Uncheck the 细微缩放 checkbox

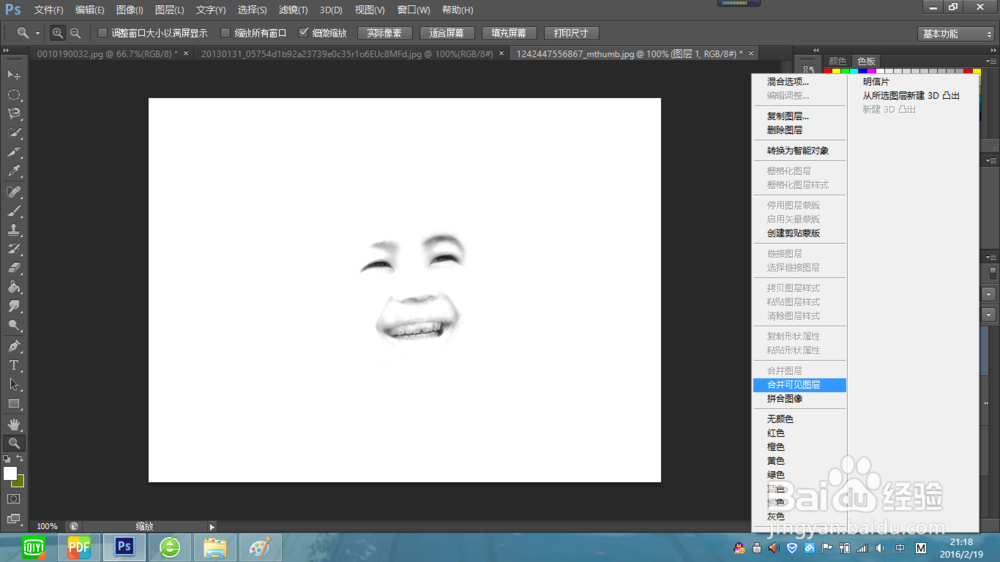pos(304,33)
